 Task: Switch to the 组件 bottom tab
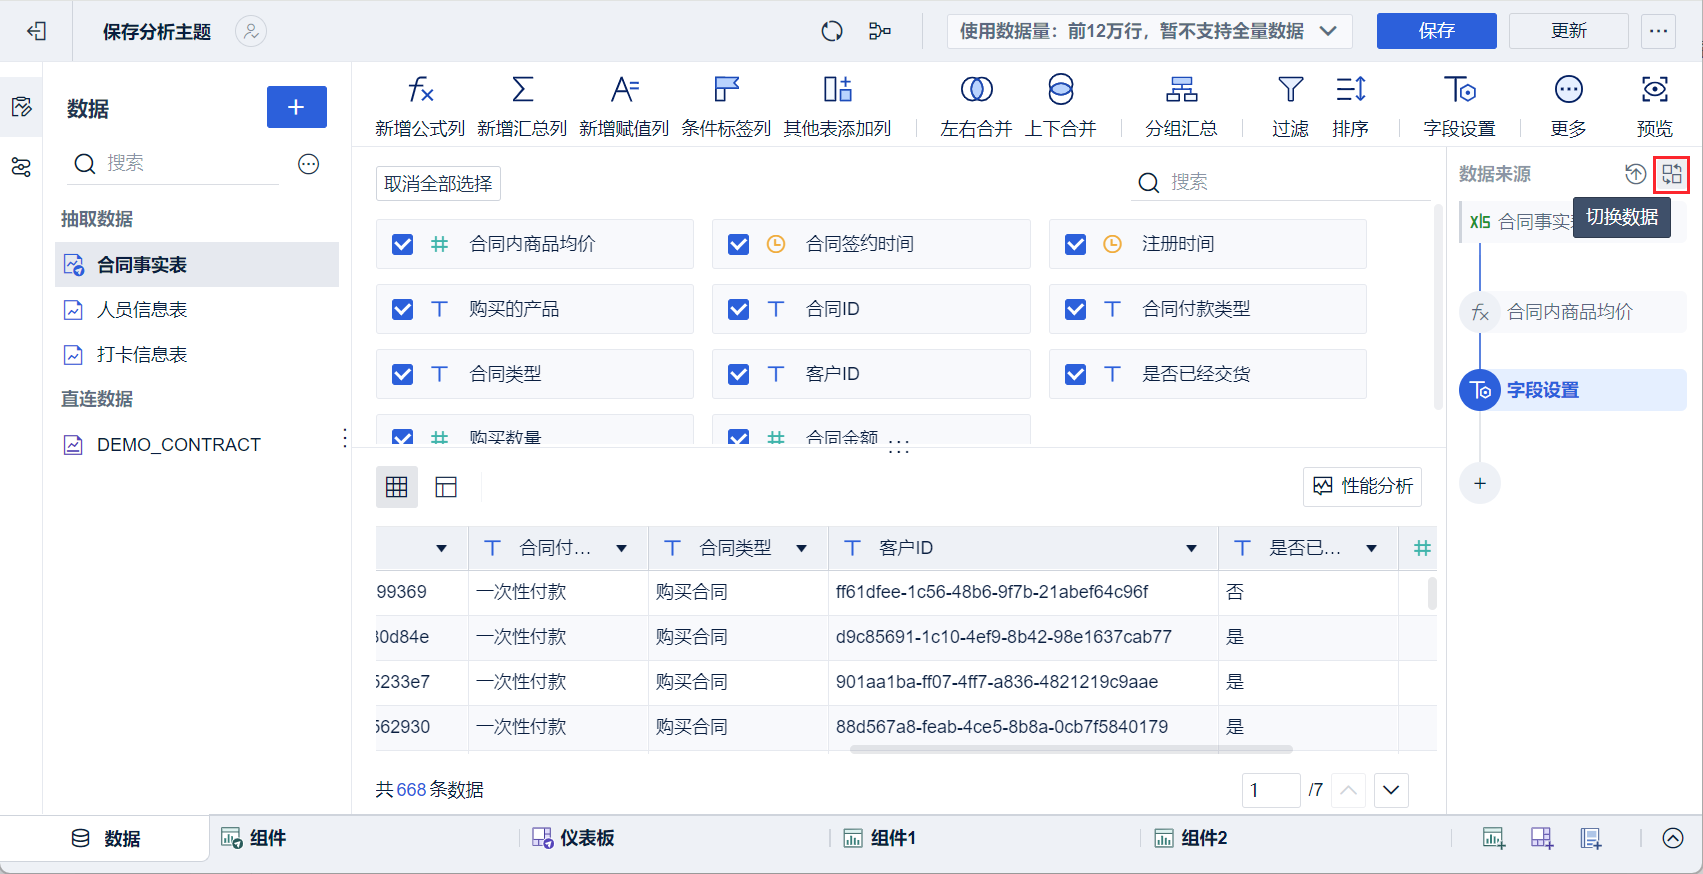click(x=254, y=838)
